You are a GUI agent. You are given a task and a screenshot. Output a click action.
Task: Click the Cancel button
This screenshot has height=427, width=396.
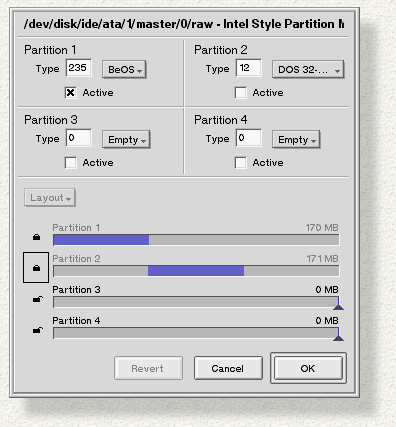(228, 368)
